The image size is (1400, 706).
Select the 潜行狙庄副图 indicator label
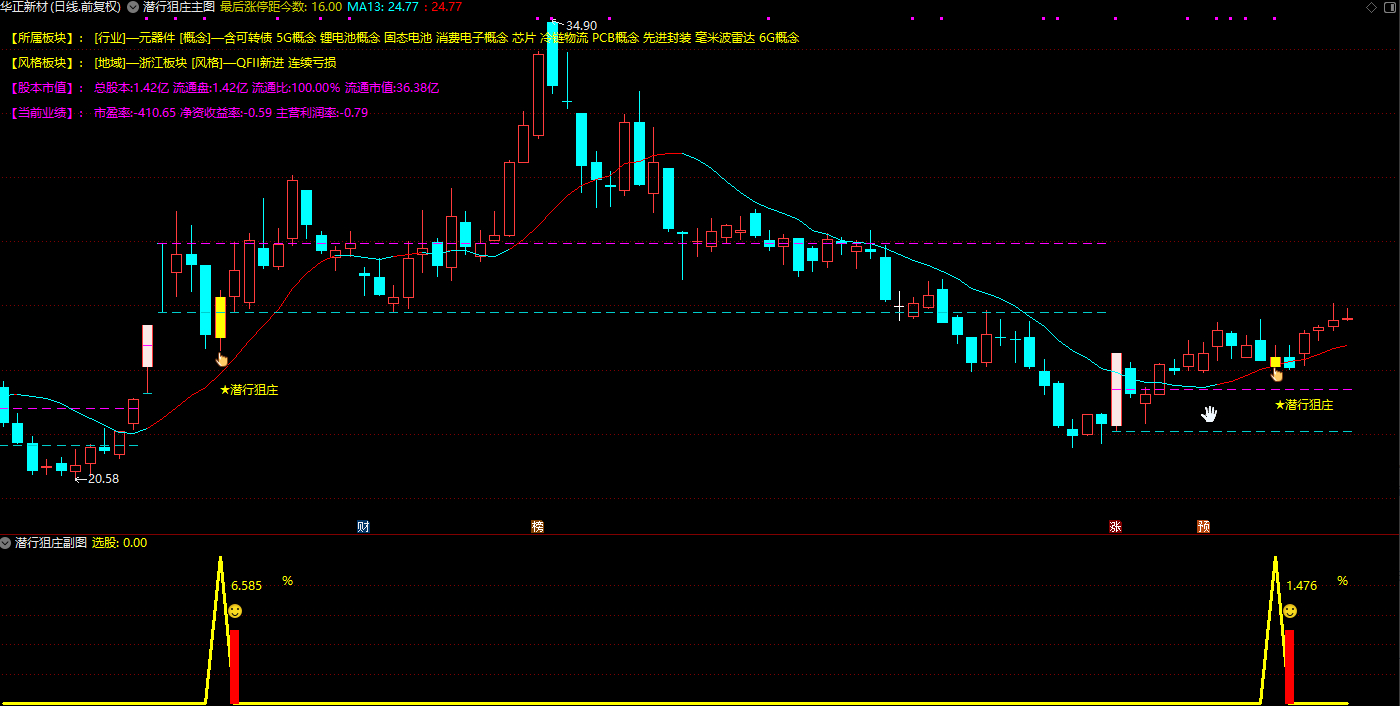point(50,543)
